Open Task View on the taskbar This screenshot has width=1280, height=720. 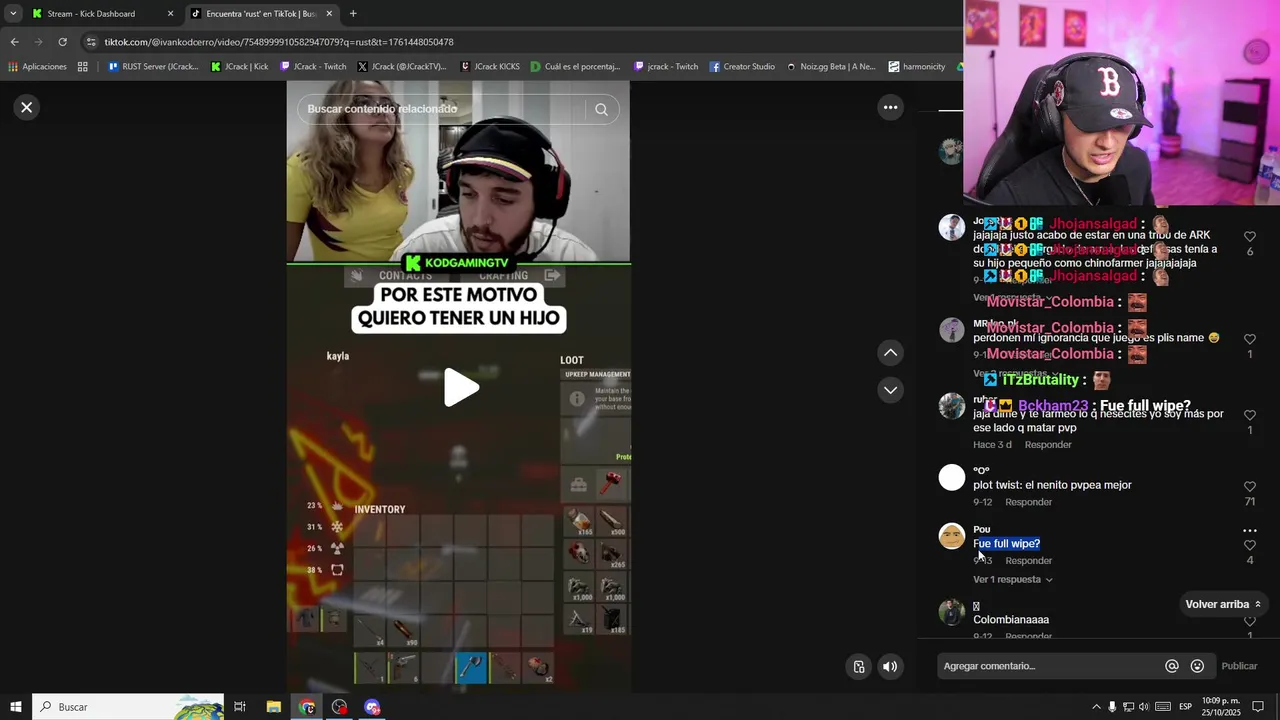coord(240,707)
